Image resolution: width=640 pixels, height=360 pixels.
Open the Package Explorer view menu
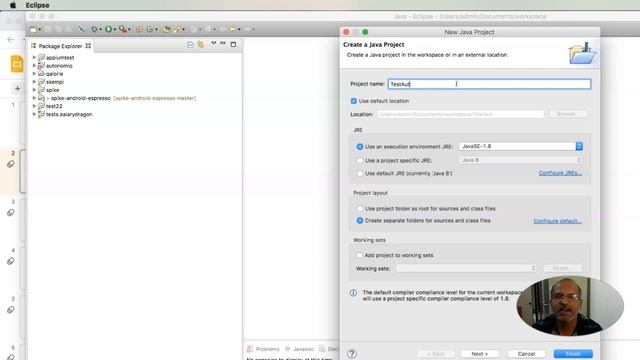pos(213,43)
